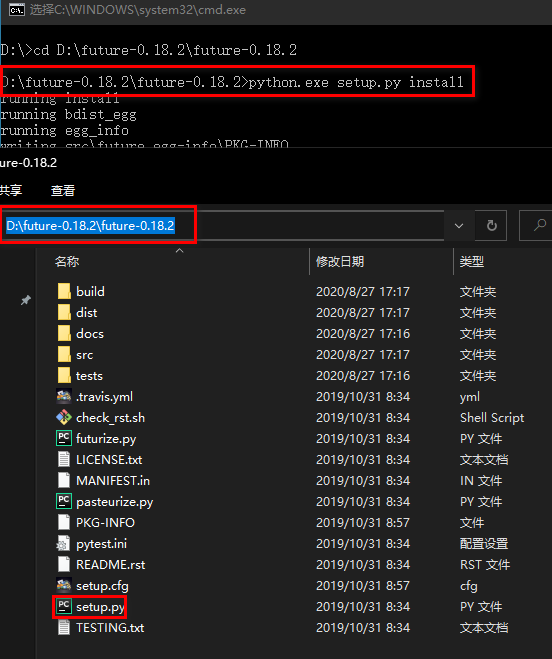This screenshot has height=659, width=552.
Task: Click the MANIFEST.in file icon
Action: tap(64, 480)
